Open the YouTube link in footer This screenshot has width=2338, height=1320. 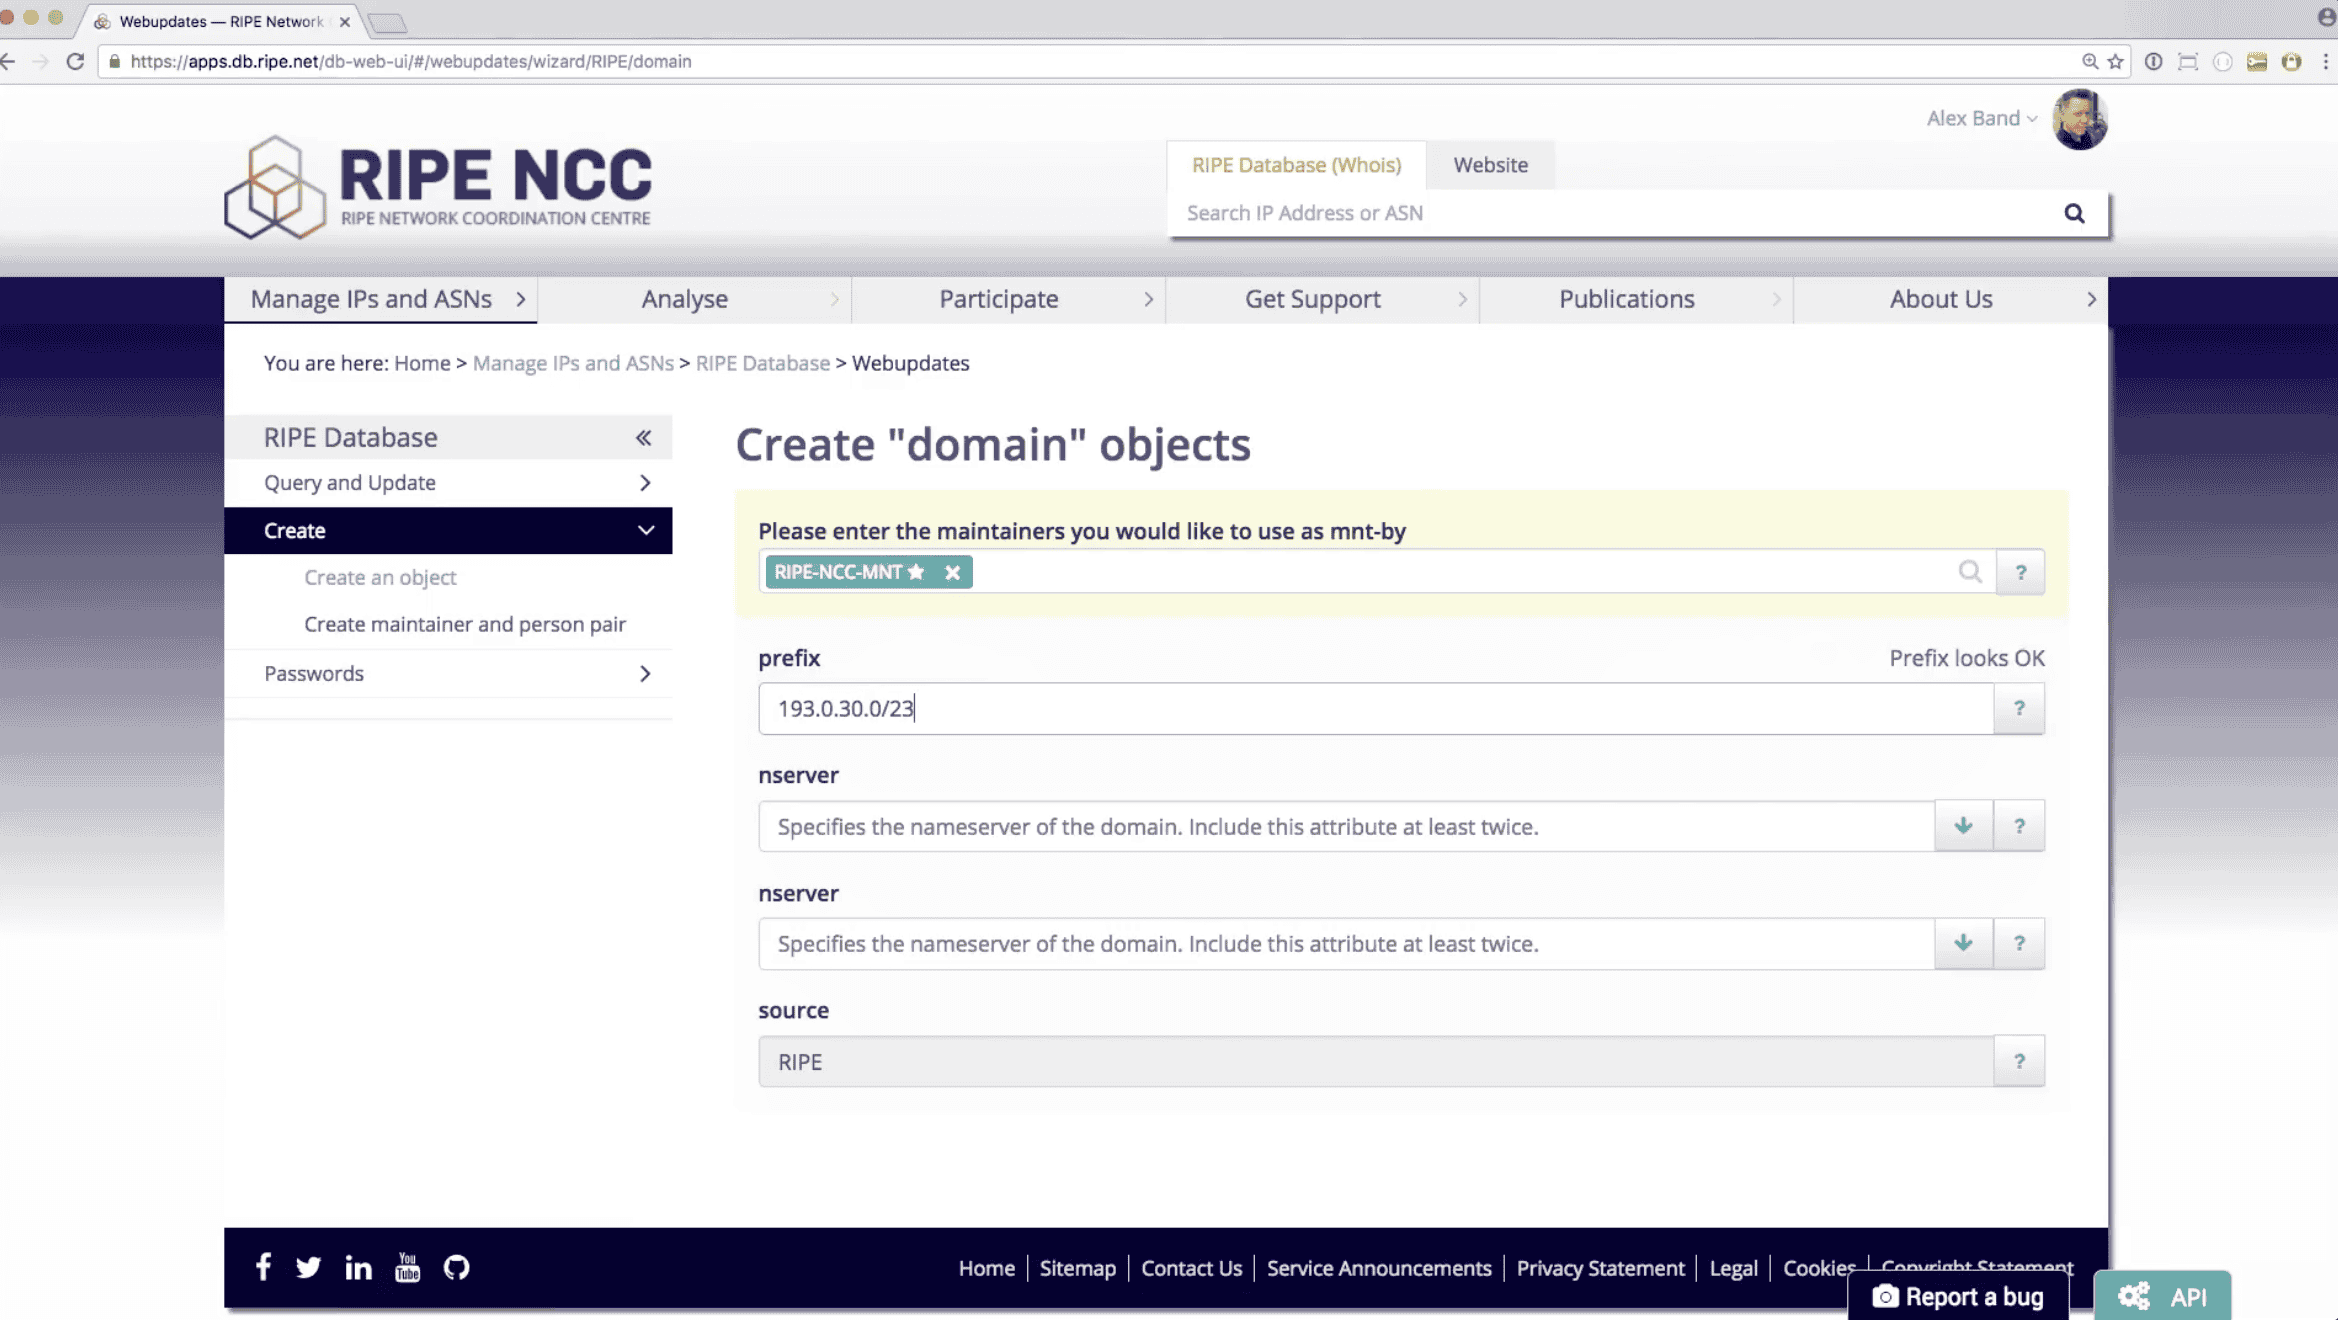tap(407, 1267)
